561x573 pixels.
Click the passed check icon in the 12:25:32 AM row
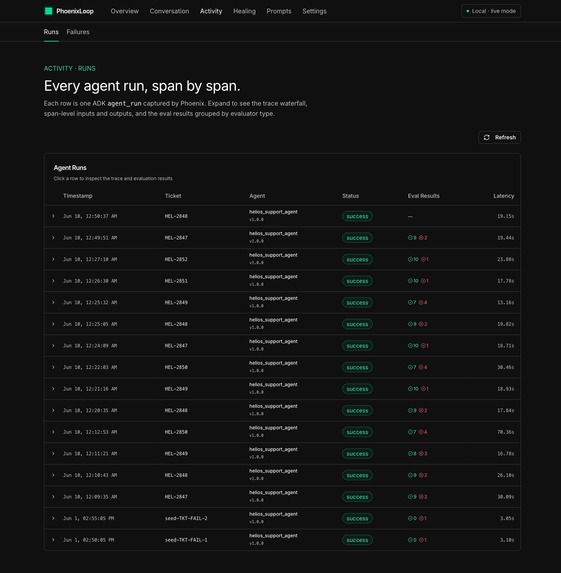click(x=410, y=303)
